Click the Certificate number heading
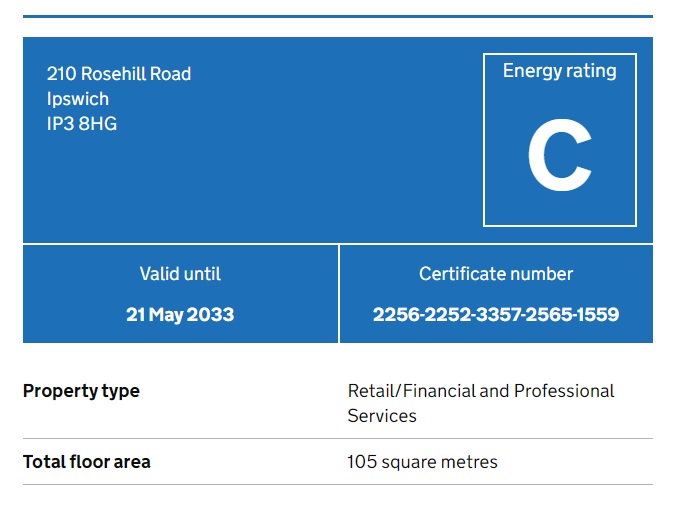This screenshot has width=680, height=506. (496, 274)
